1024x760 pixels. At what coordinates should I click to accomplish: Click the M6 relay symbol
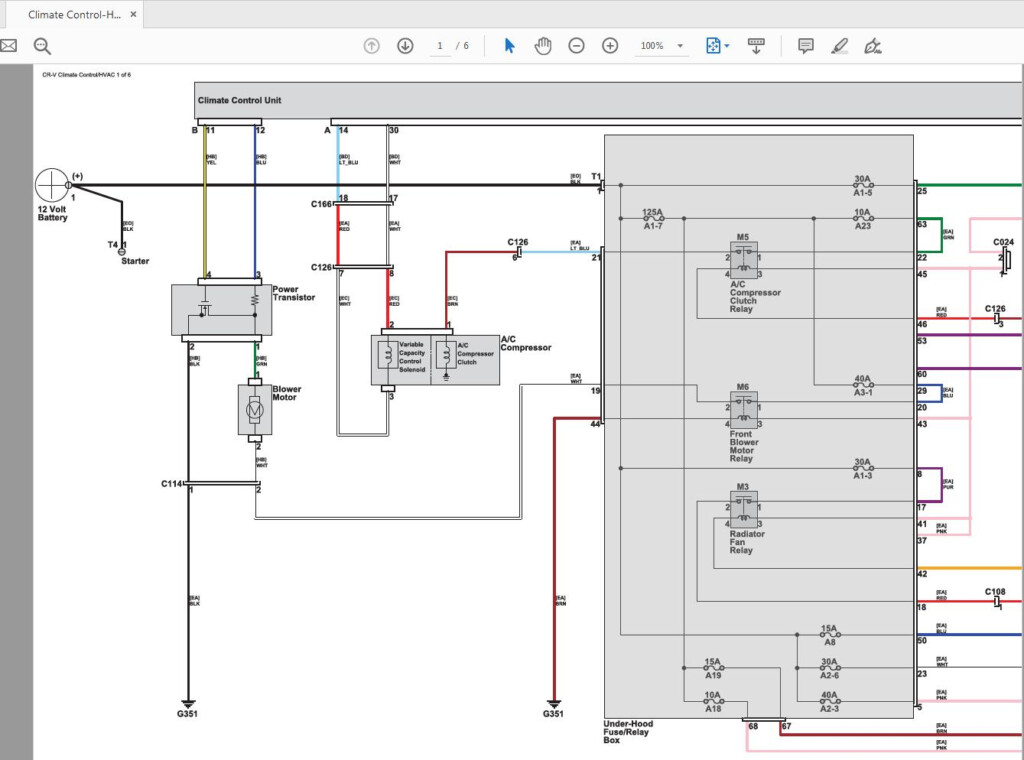[744, 409]
